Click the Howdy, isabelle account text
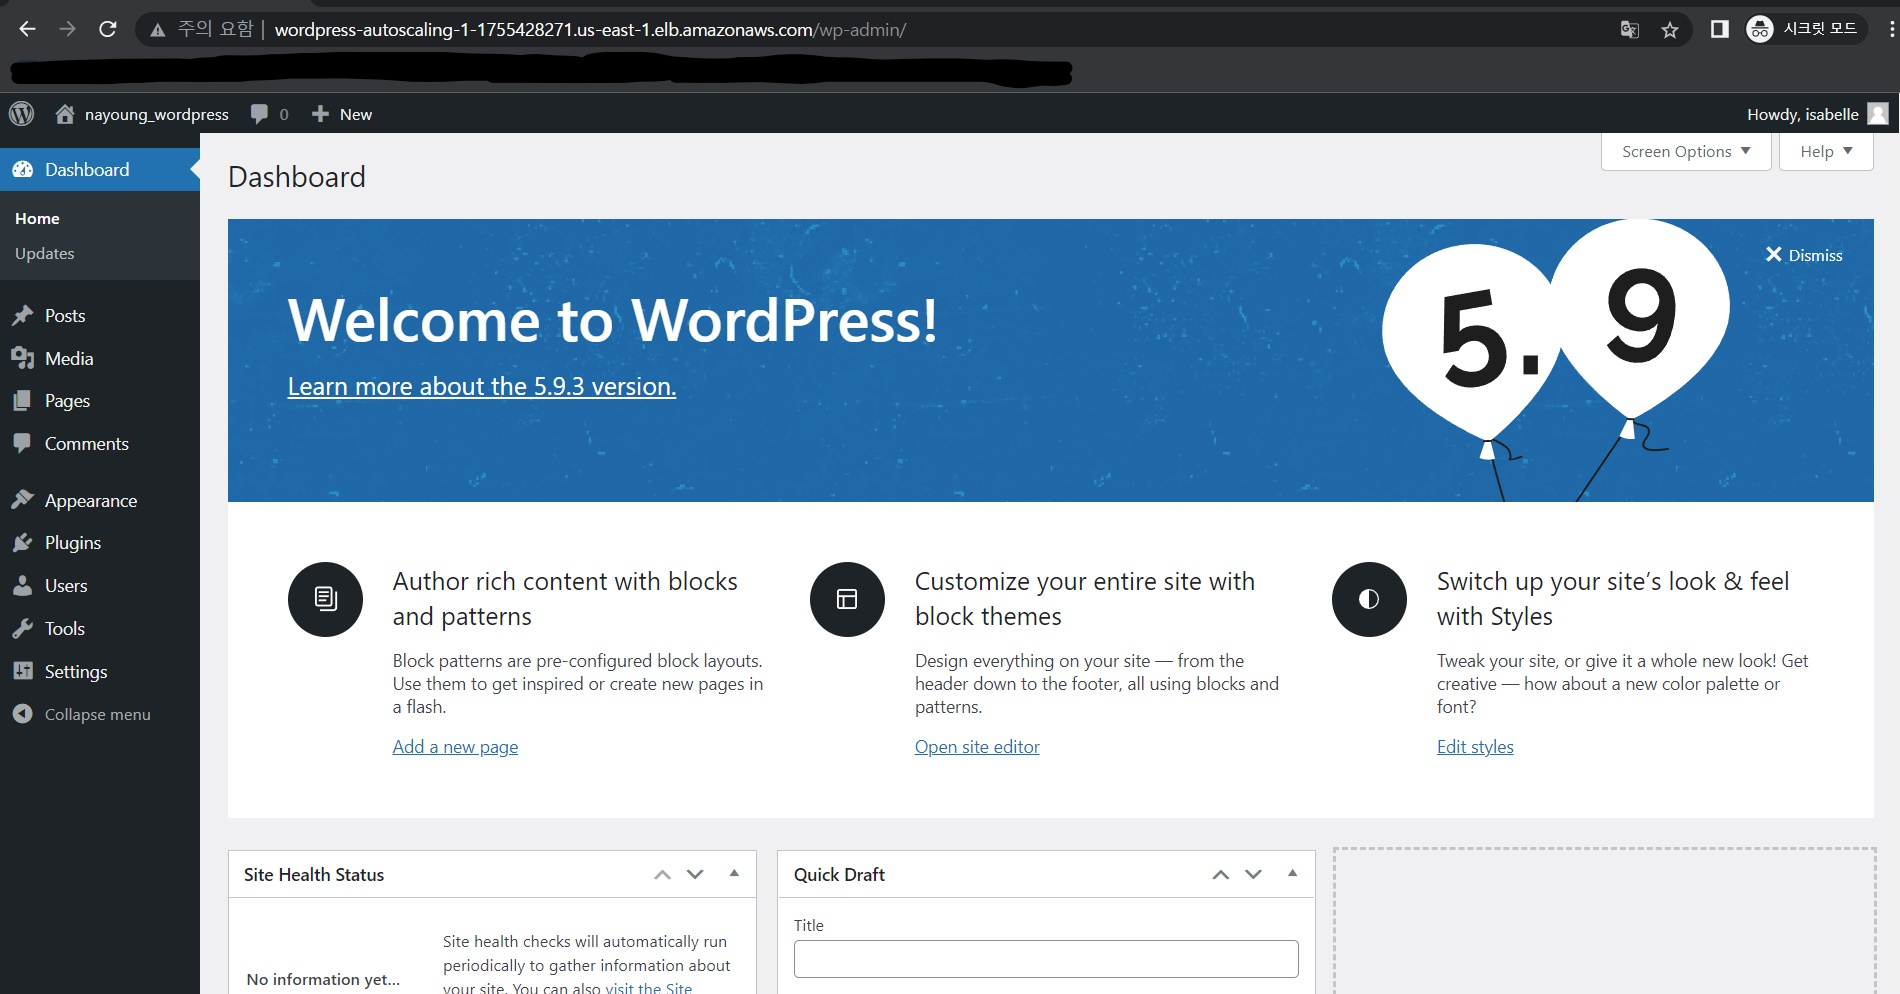Image resolution: width=1900 pixels, height=994 pixels. coord(1802,114)
